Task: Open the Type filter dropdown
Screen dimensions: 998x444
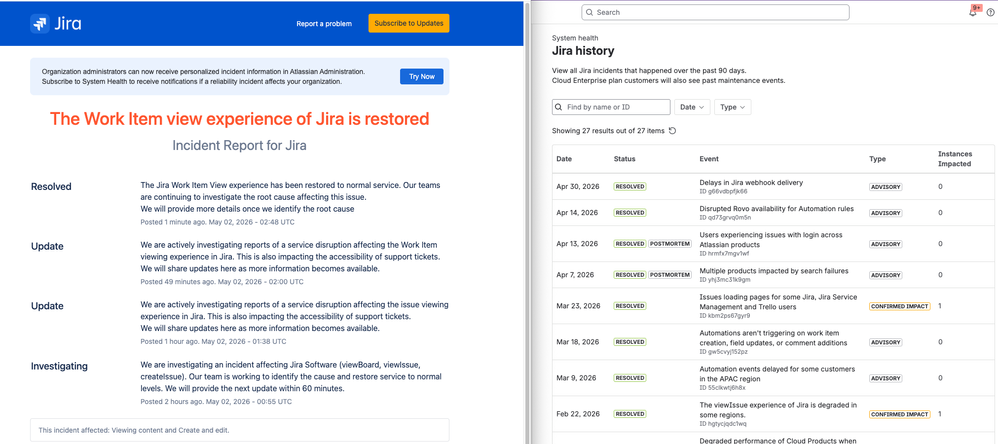Action: (733, 107)
